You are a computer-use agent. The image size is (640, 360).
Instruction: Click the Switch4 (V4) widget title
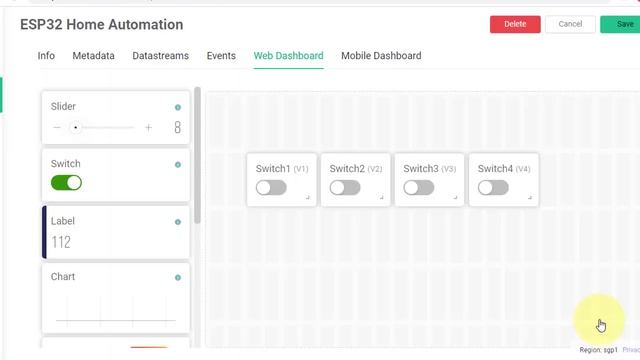coord(504,169)
